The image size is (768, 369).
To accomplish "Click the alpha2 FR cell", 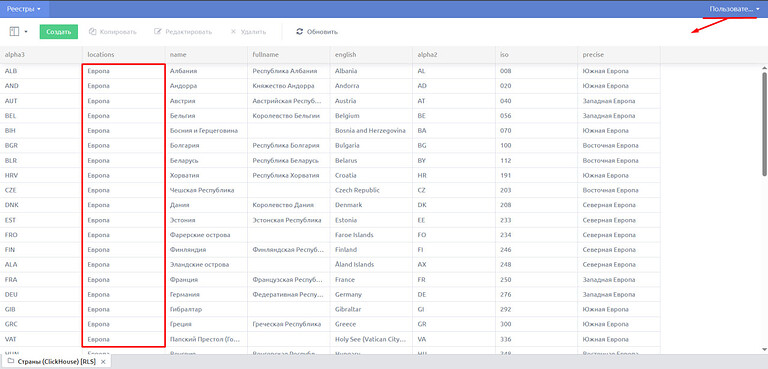I will [454, 279].
